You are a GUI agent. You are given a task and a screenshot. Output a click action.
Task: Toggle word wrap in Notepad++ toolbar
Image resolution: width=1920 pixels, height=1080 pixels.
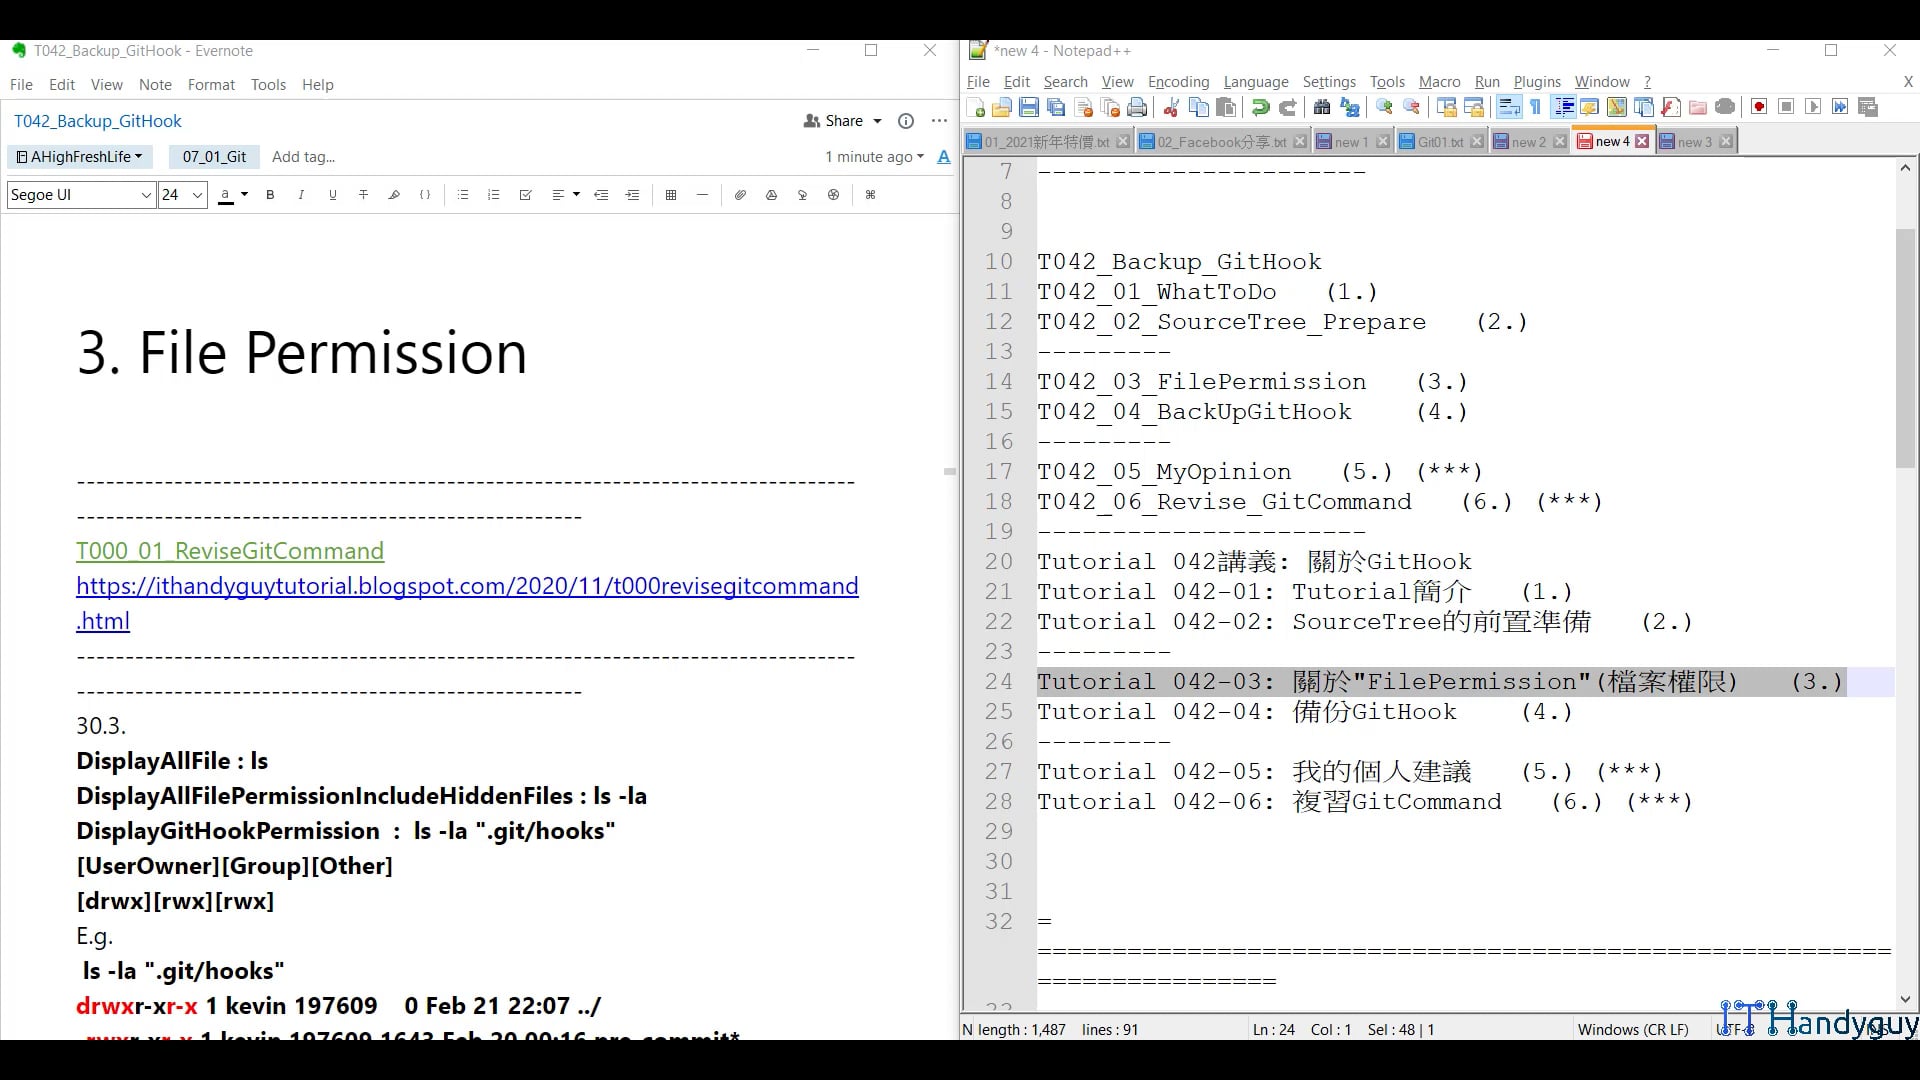point(1509,107)
